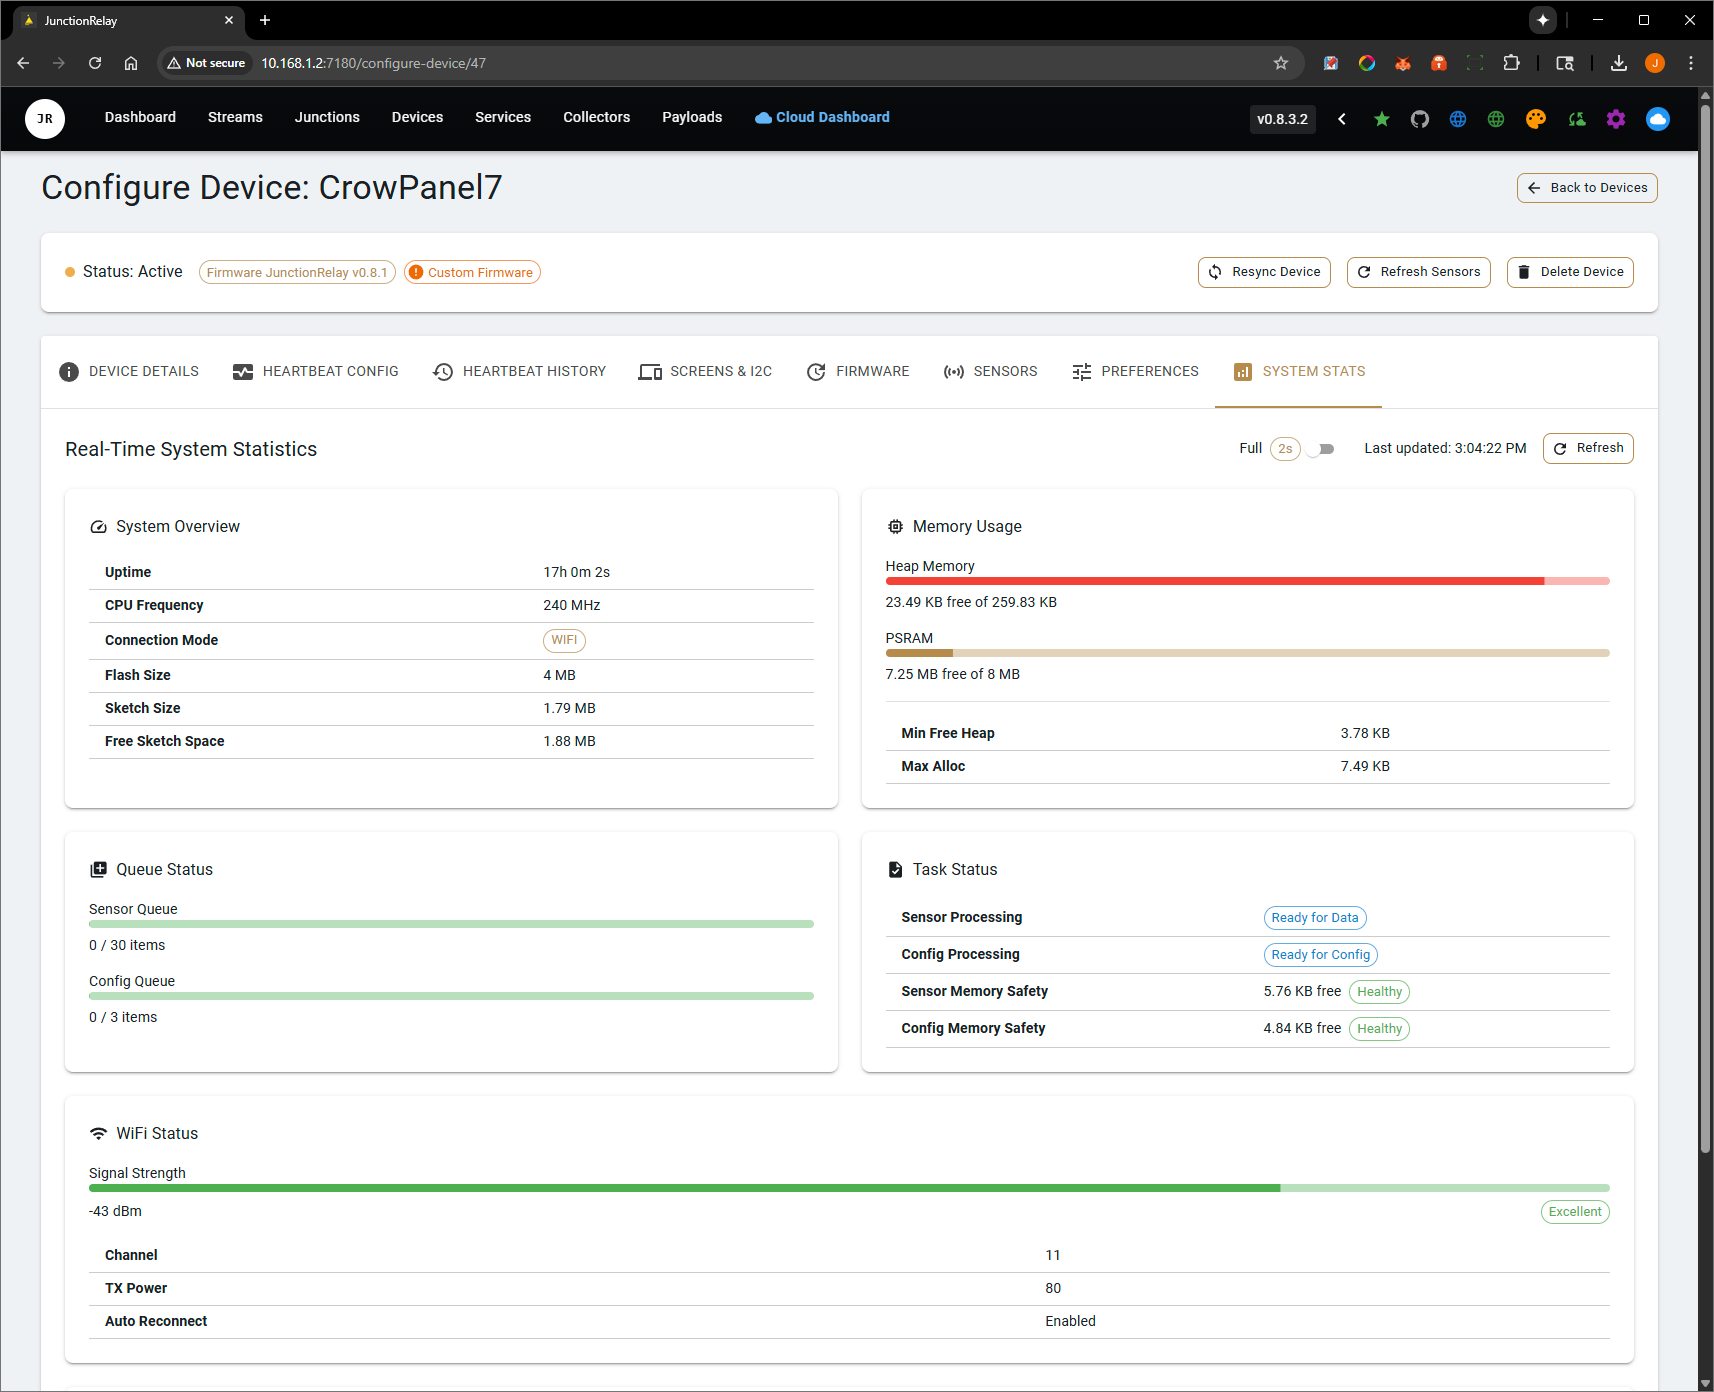Click Back to Devices button
Screen dimensions: 1714x1392
coord(1587,188)
